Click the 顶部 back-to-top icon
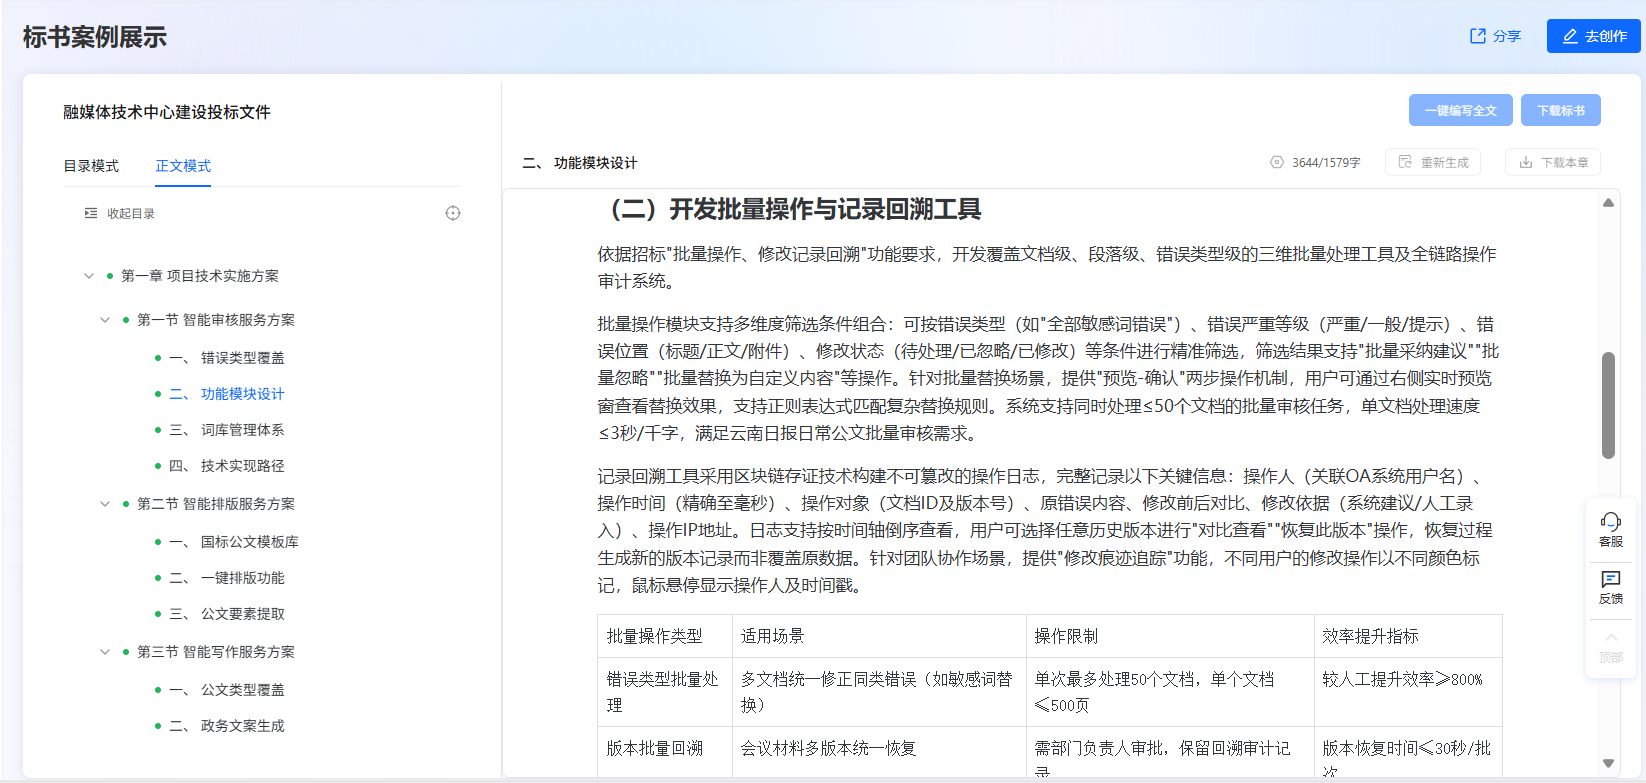Screen dimensions: 1646x783 coord(1611,638)
